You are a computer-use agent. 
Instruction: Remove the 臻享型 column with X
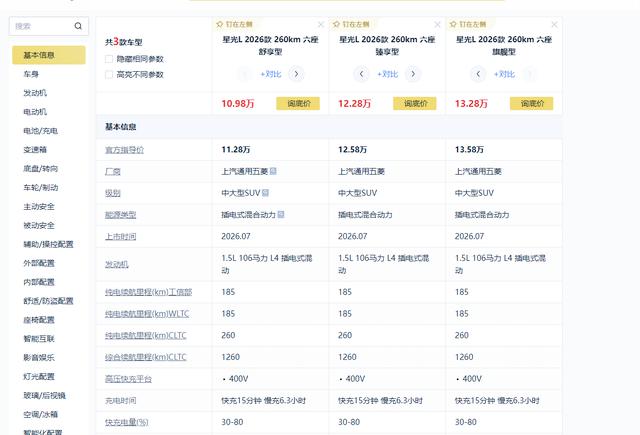pyautogui.click(x=438, y=24)
